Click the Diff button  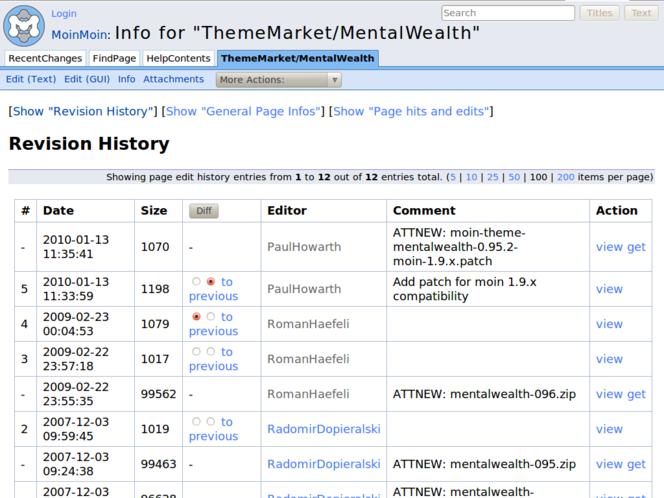[x=203, y=211]
